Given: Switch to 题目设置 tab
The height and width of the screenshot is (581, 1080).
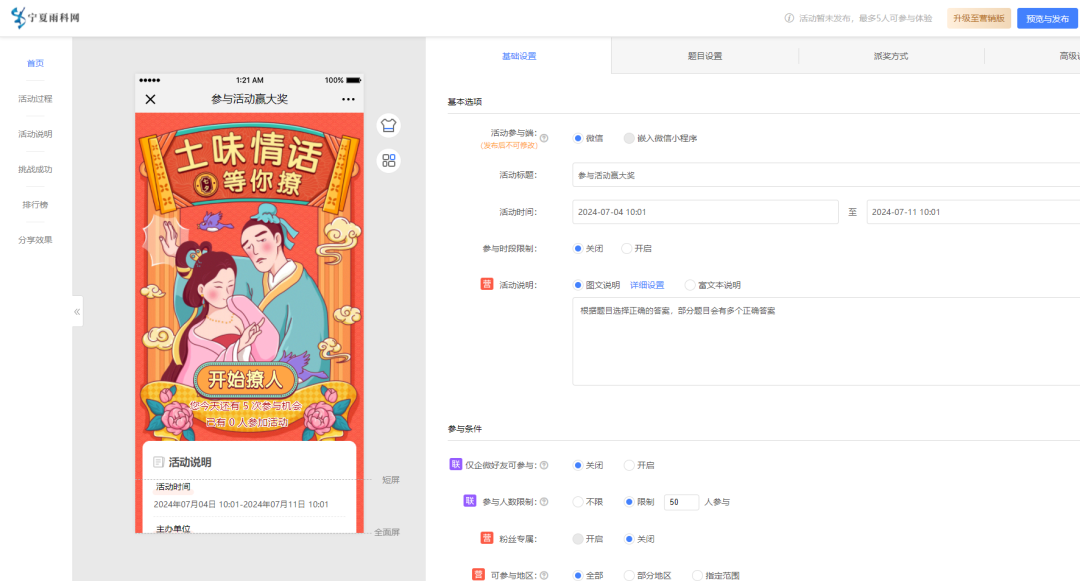Looking at the screenshot, I should [705, 56].
